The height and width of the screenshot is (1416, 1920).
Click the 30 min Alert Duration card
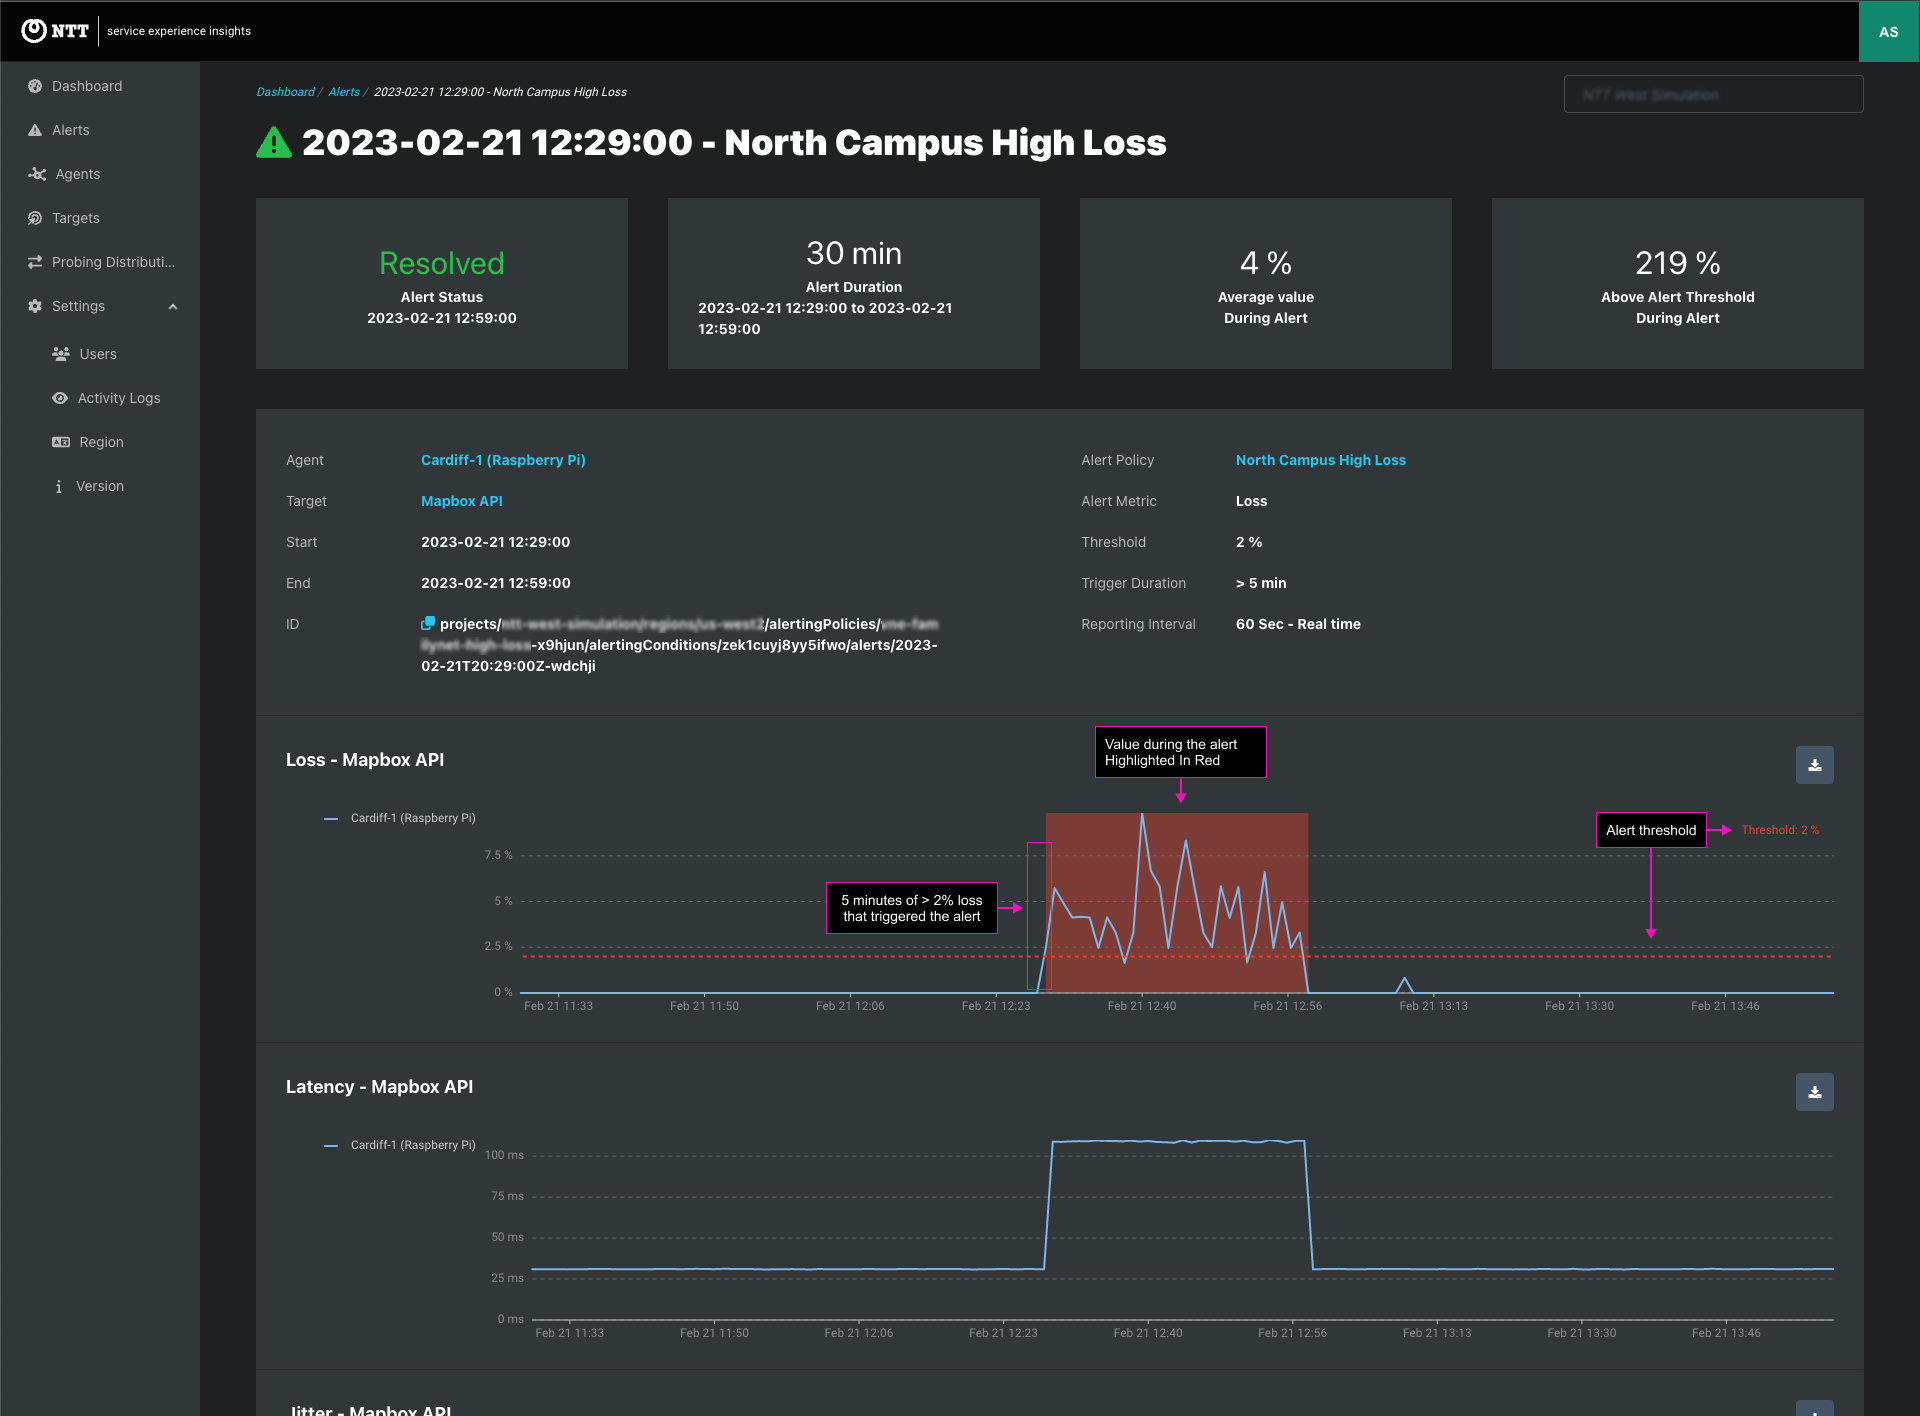pyautogui.click(x=854, y=283)
